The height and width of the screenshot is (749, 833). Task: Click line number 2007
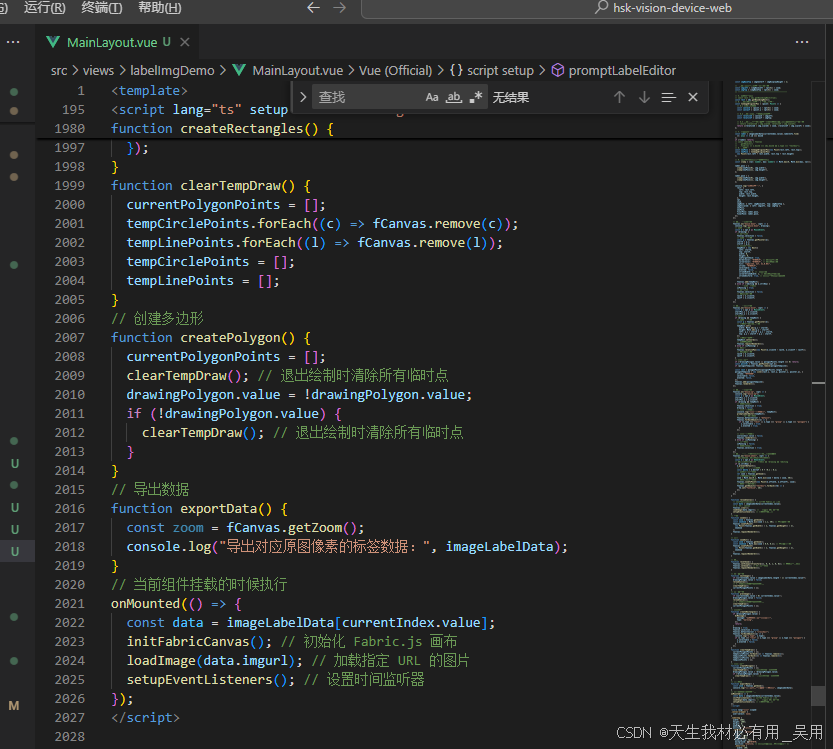(70, 338)
